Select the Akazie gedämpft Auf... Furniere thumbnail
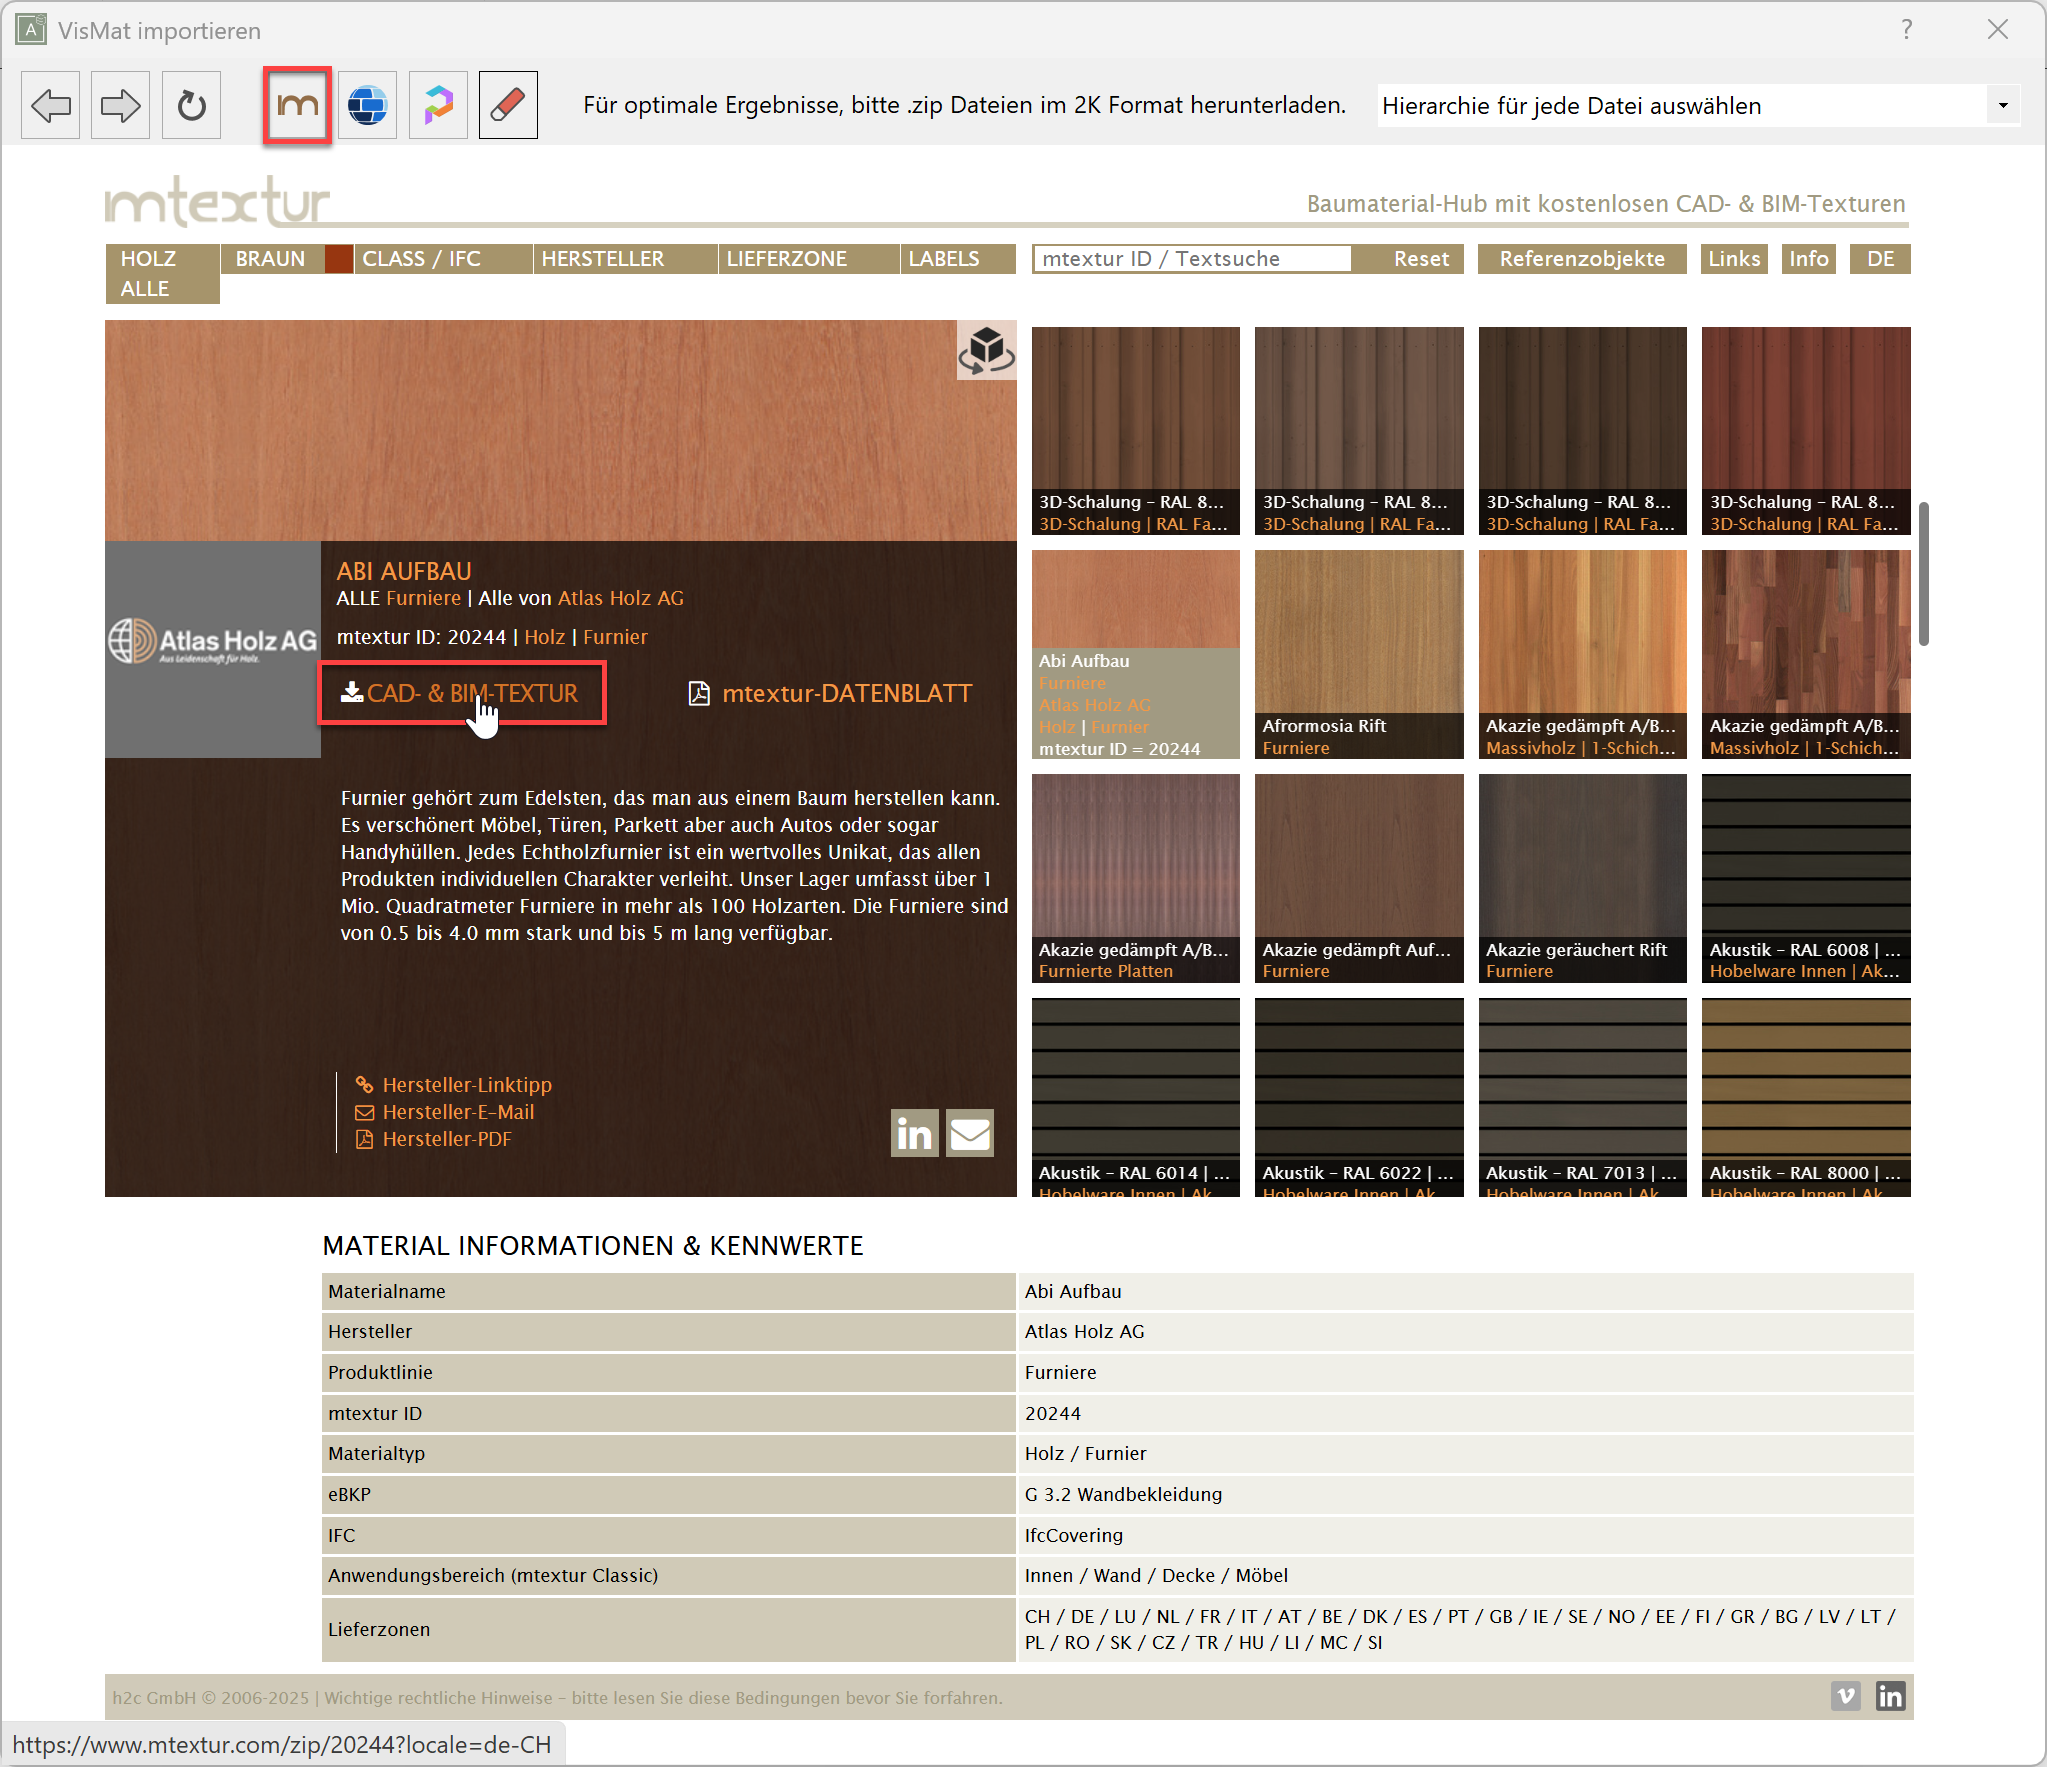 click(1359, 878)
